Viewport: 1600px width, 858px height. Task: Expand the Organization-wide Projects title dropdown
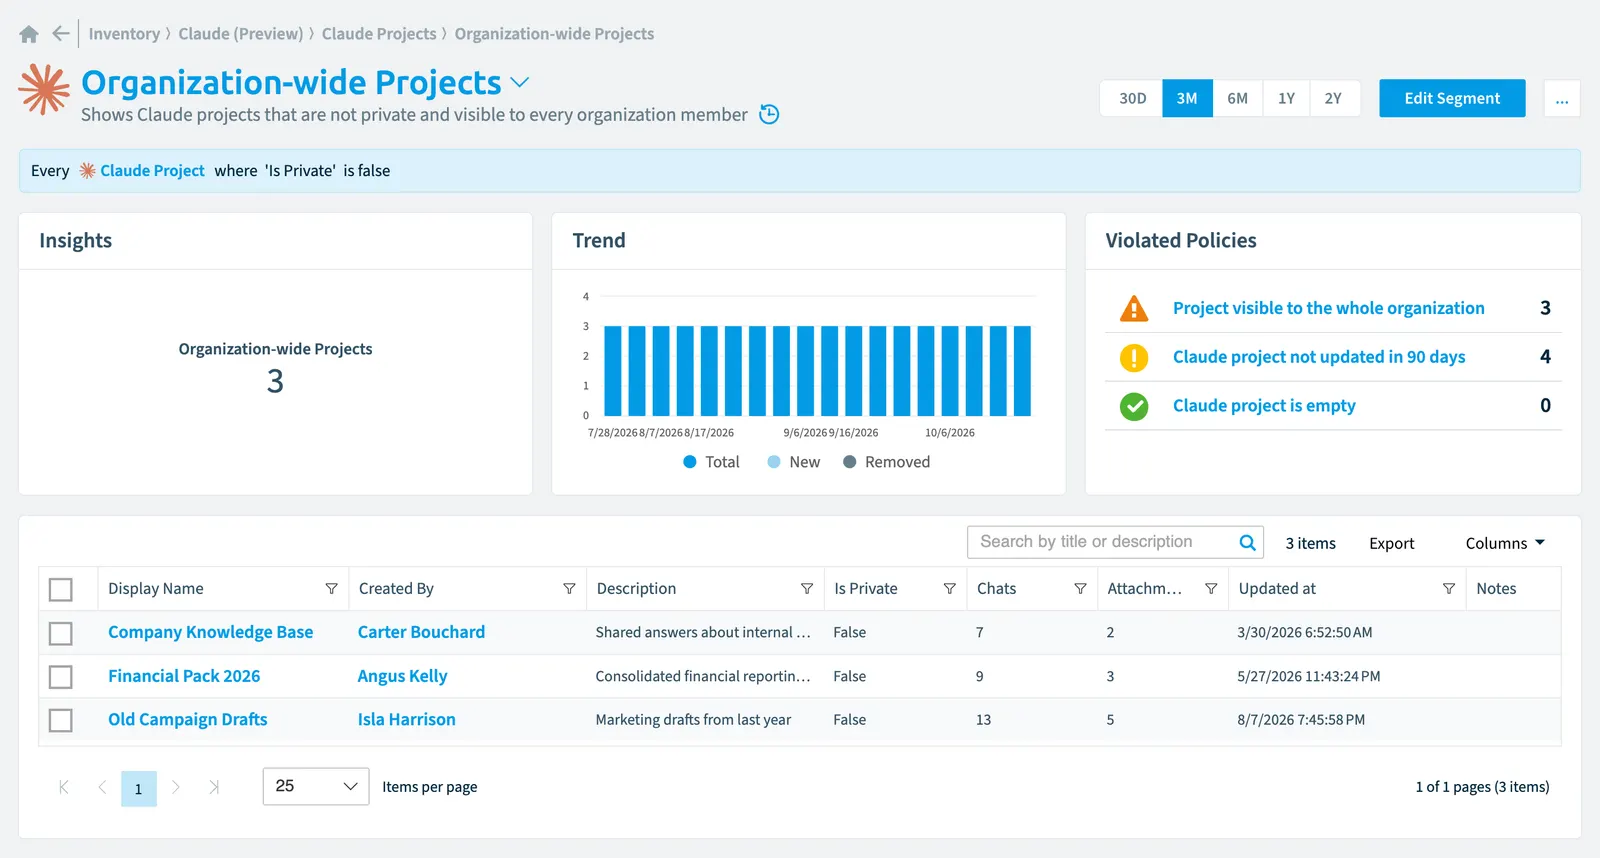[x=520, y=82]
